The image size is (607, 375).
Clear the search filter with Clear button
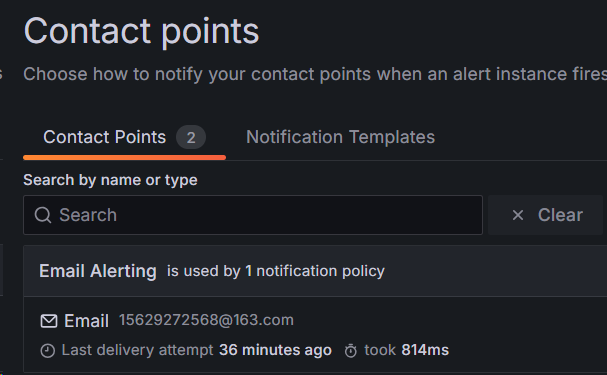[x=545, y=215]
